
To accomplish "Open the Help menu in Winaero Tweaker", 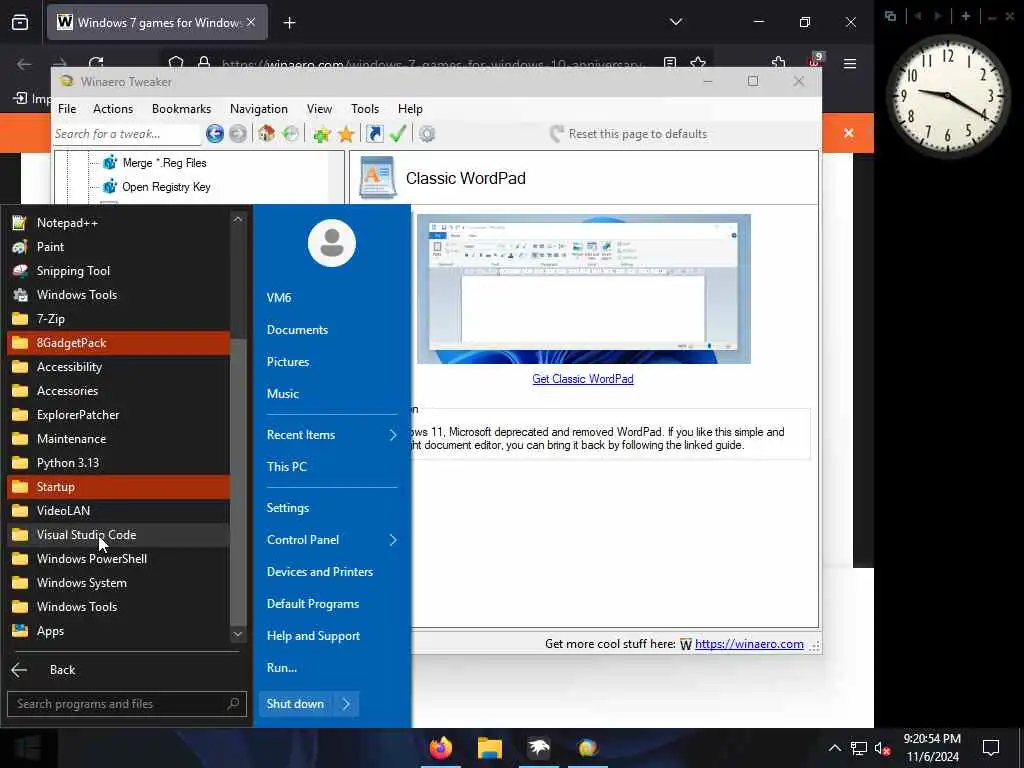I will coord(410,109).
